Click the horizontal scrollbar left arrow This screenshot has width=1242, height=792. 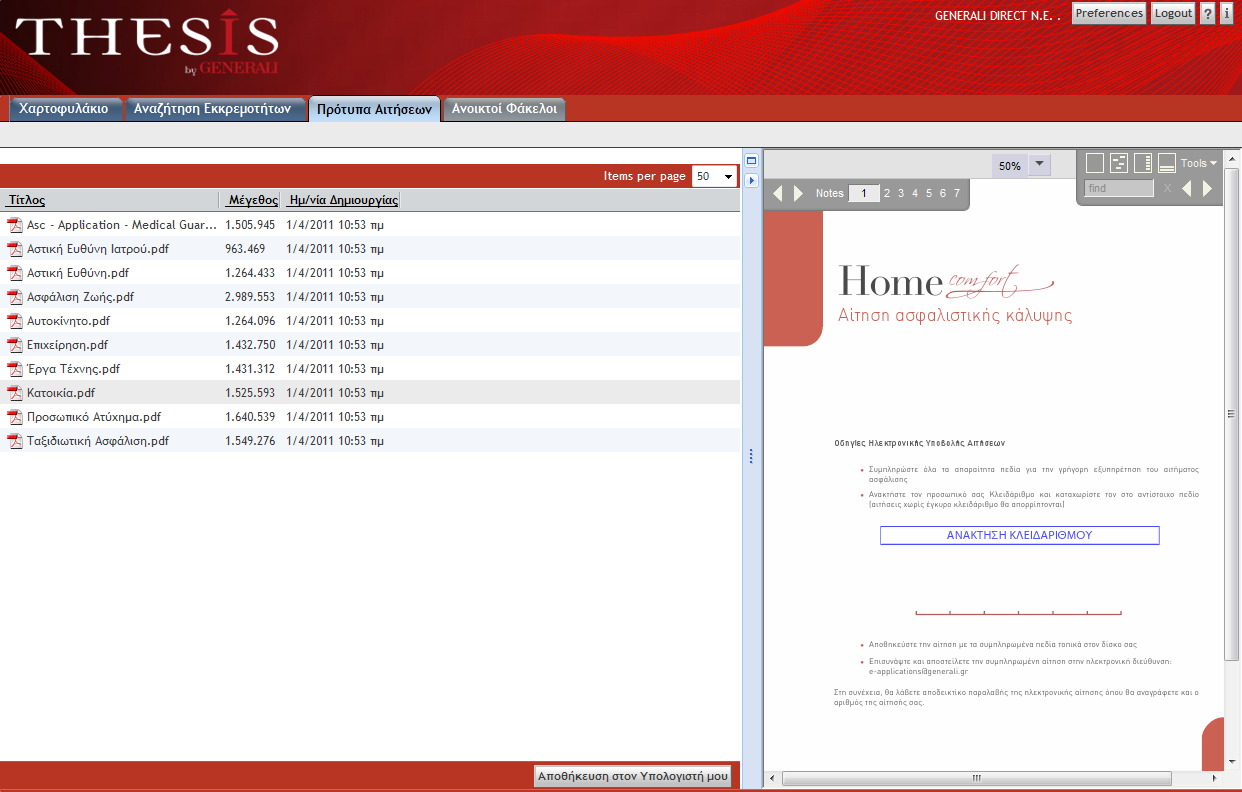coord(771,778)
